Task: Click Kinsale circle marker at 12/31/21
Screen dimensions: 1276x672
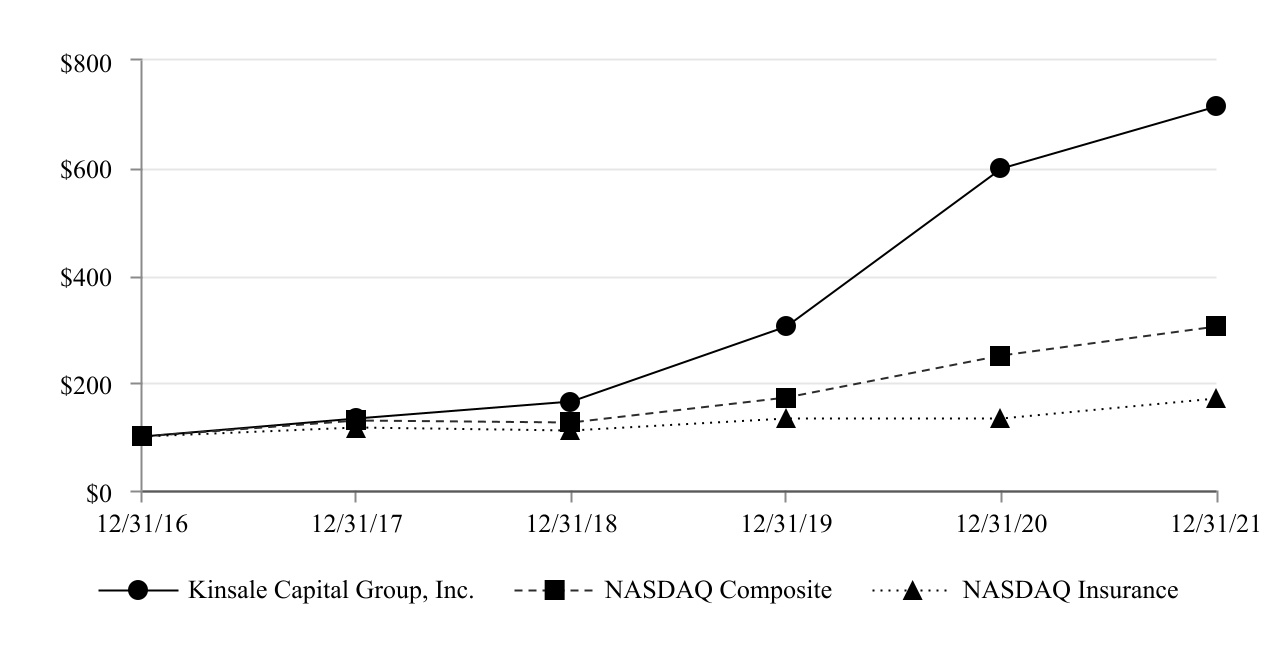Action: tap(1215, 106)
